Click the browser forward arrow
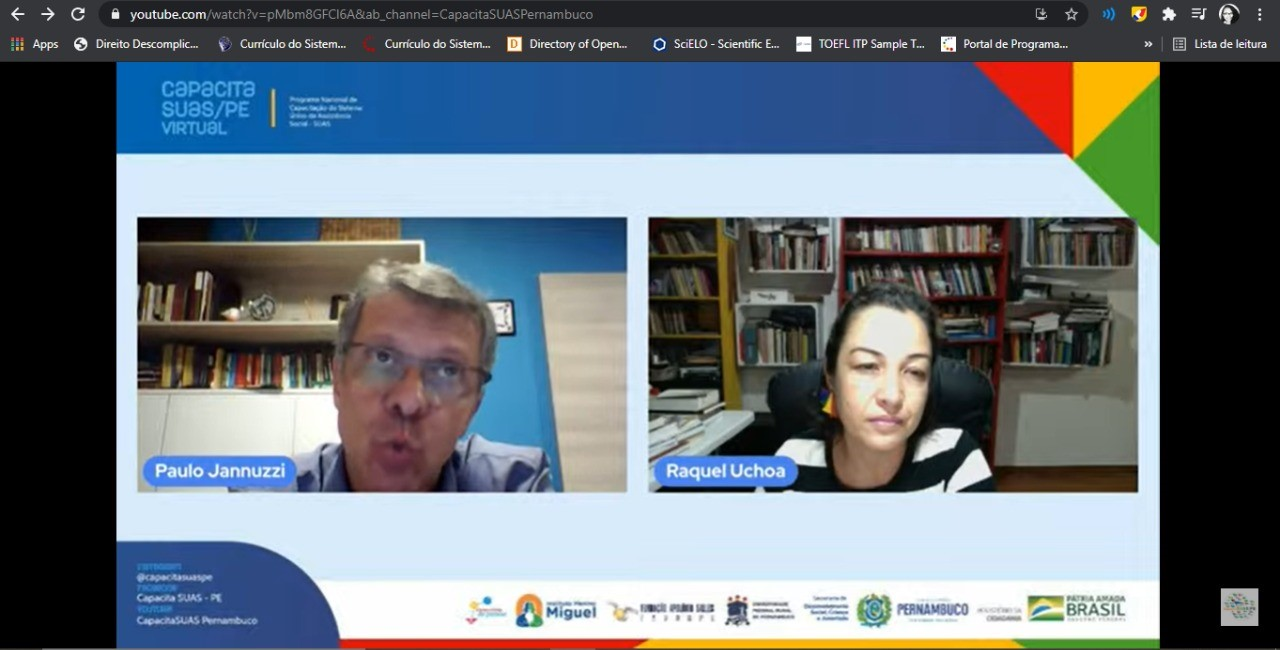The width and height of the screenshot is (1280, 650). point(48,14)
